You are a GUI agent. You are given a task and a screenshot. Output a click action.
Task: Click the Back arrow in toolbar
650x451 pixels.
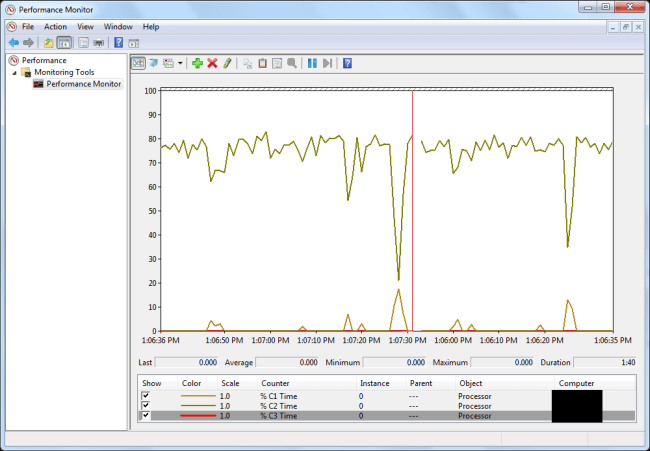coord(13,43)
